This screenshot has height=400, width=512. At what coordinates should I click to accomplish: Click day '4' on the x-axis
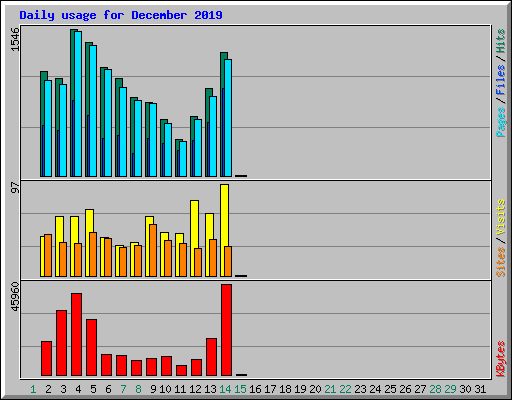(x=78, y=389)
